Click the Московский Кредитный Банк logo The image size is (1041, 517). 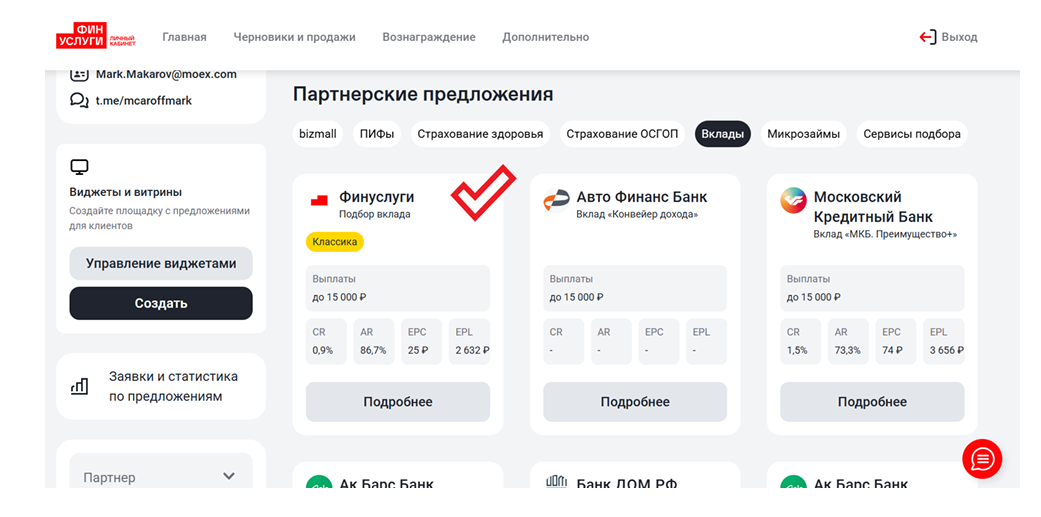pyautogui.click(x=793, y=201)
